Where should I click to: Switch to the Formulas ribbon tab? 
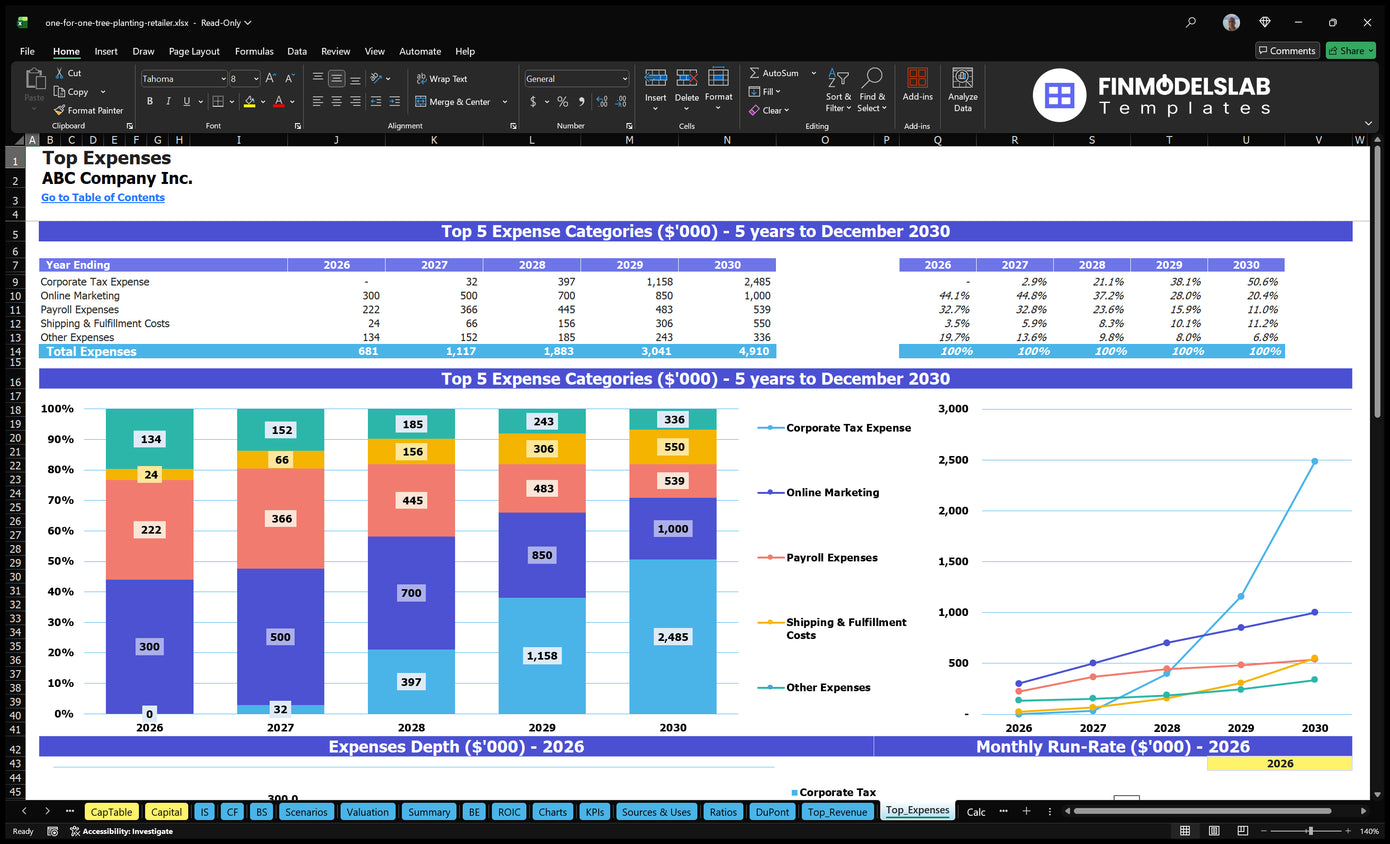point(254,51)
